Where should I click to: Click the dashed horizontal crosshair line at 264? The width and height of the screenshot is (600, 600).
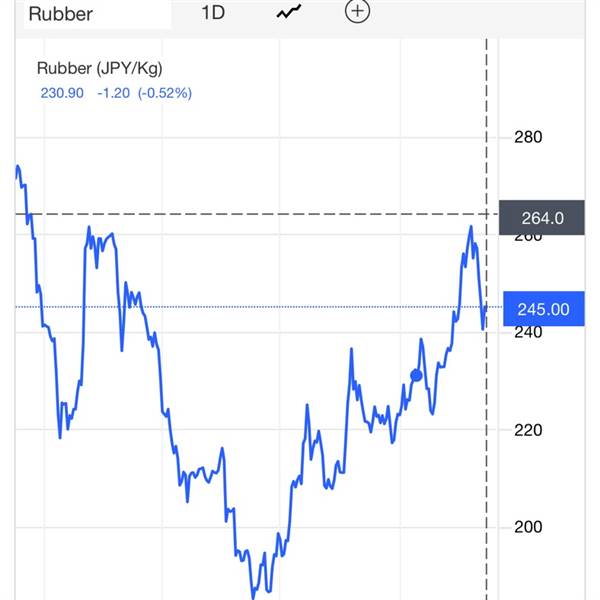click(x=256, y=214)
